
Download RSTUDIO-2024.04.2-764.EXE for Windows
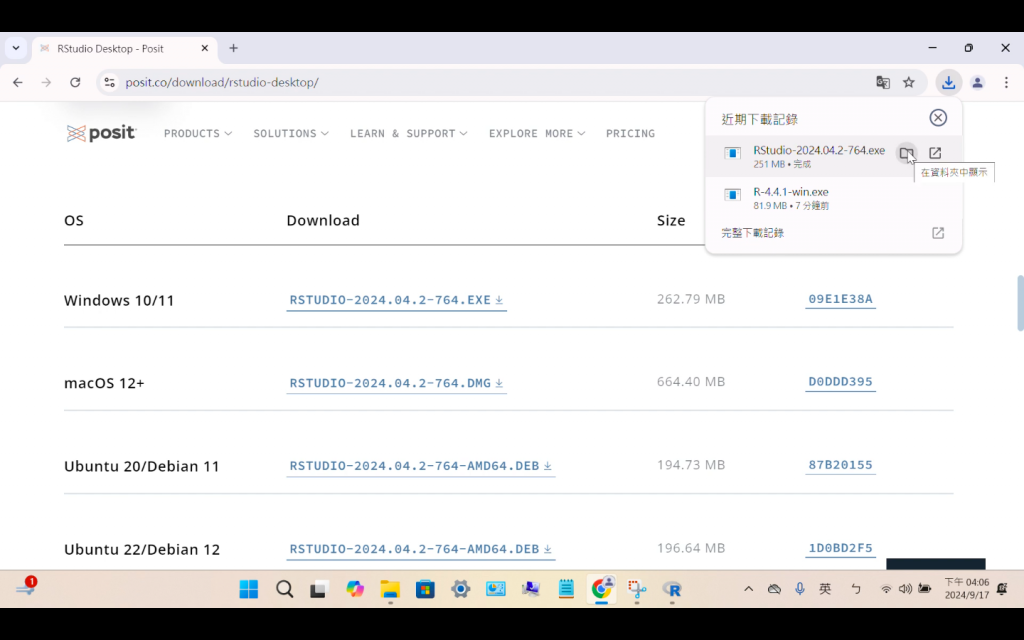pos(396,300)
